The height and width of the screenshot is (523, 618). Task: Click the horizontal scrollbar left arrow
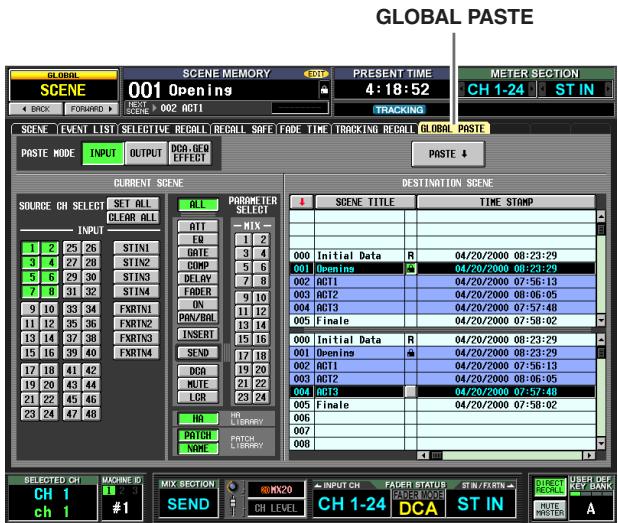[424, 455]
